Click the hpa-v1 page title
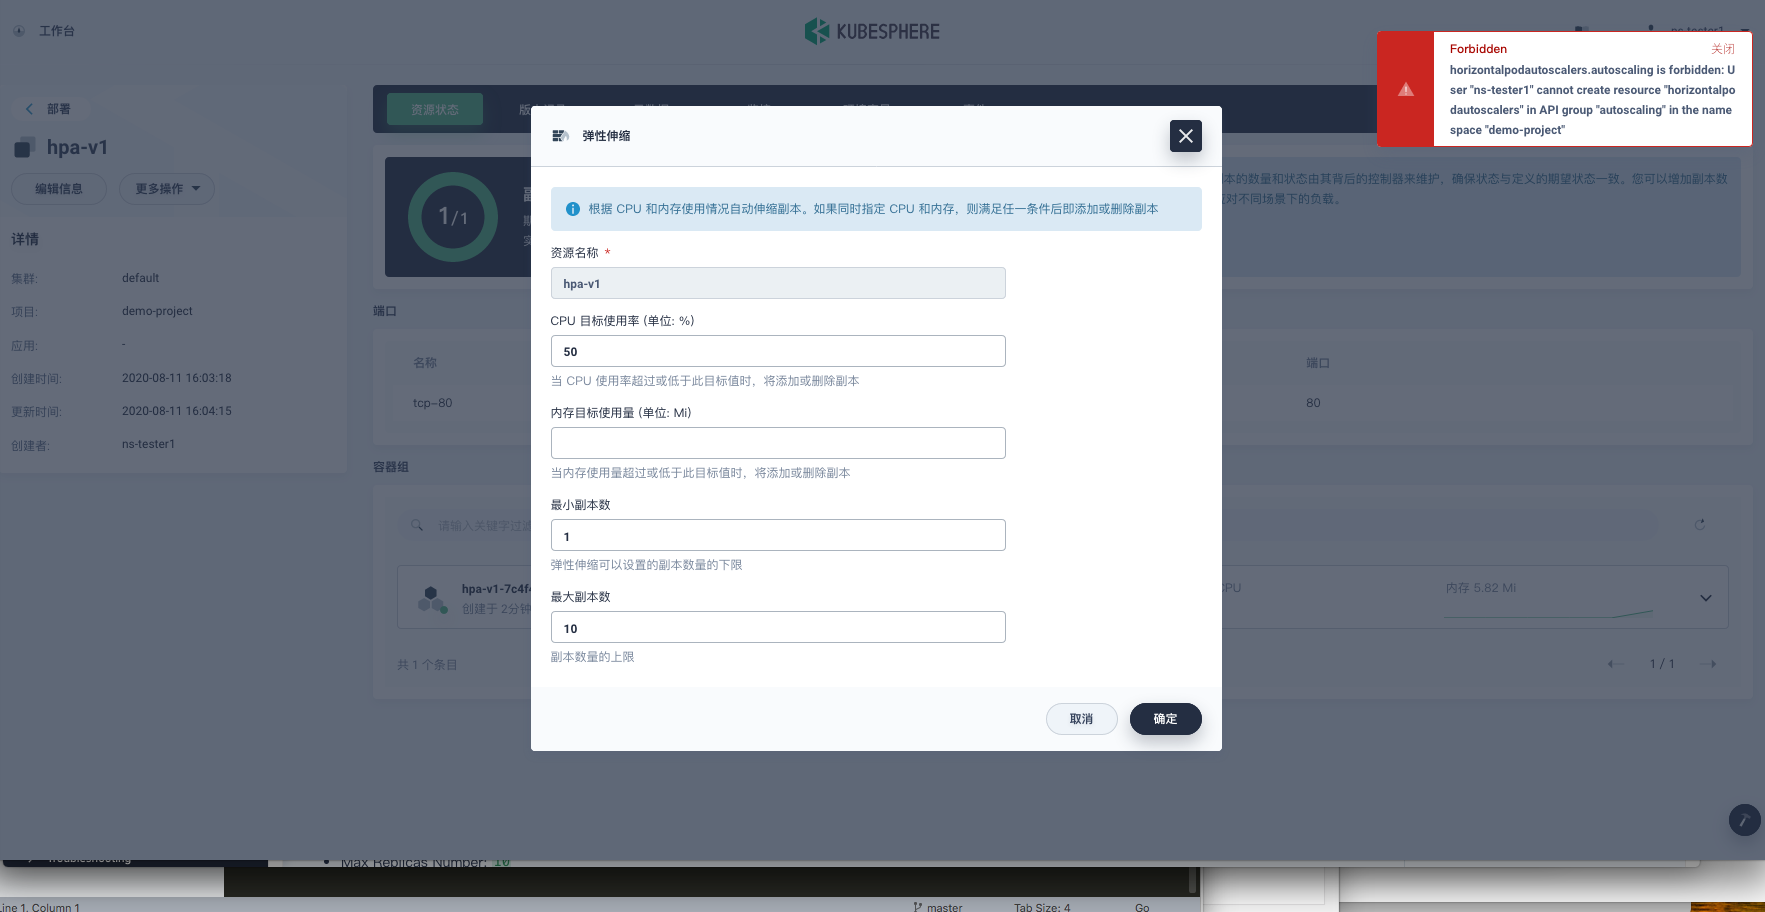The image size is (1765, 912). (77, 148)
